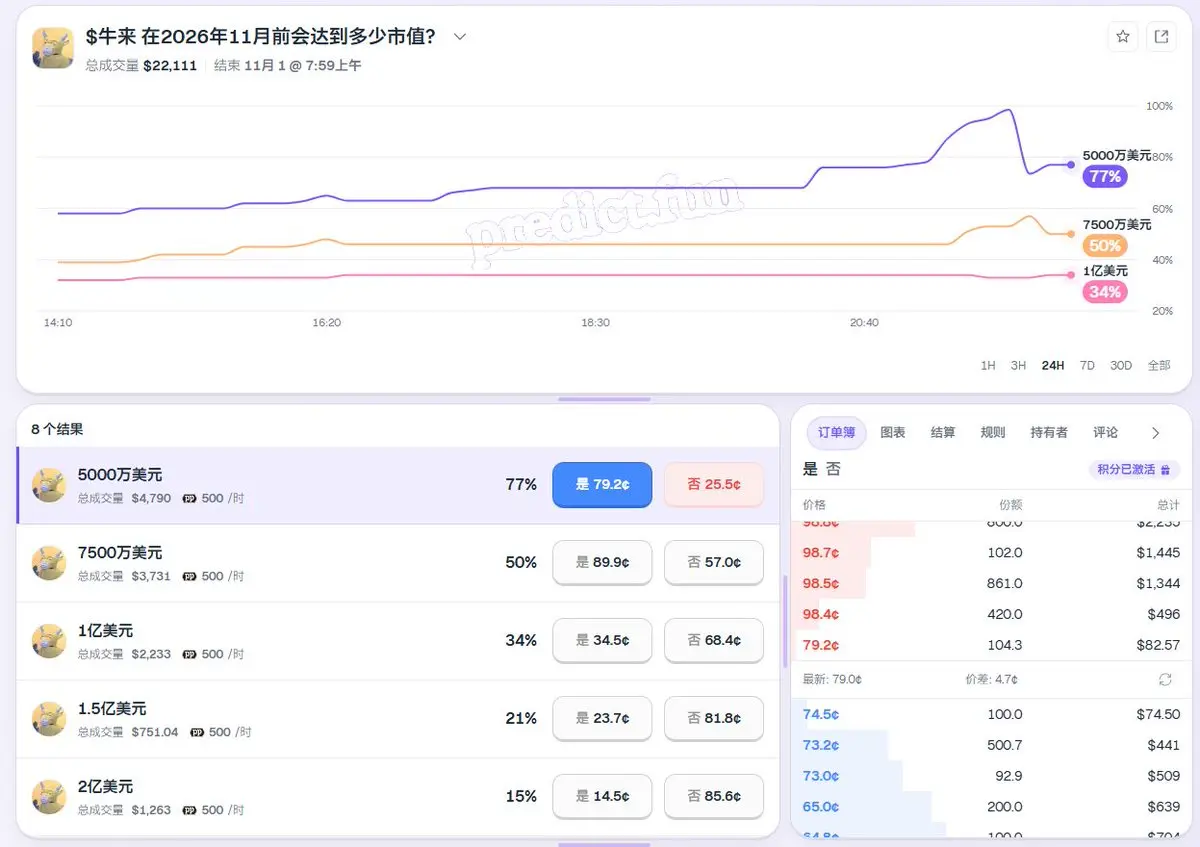Viewport: 1200px width, 847px height.
Task: Buy No at 25.5¢ for 5000万美元
Action: click(x=714, y=485)
